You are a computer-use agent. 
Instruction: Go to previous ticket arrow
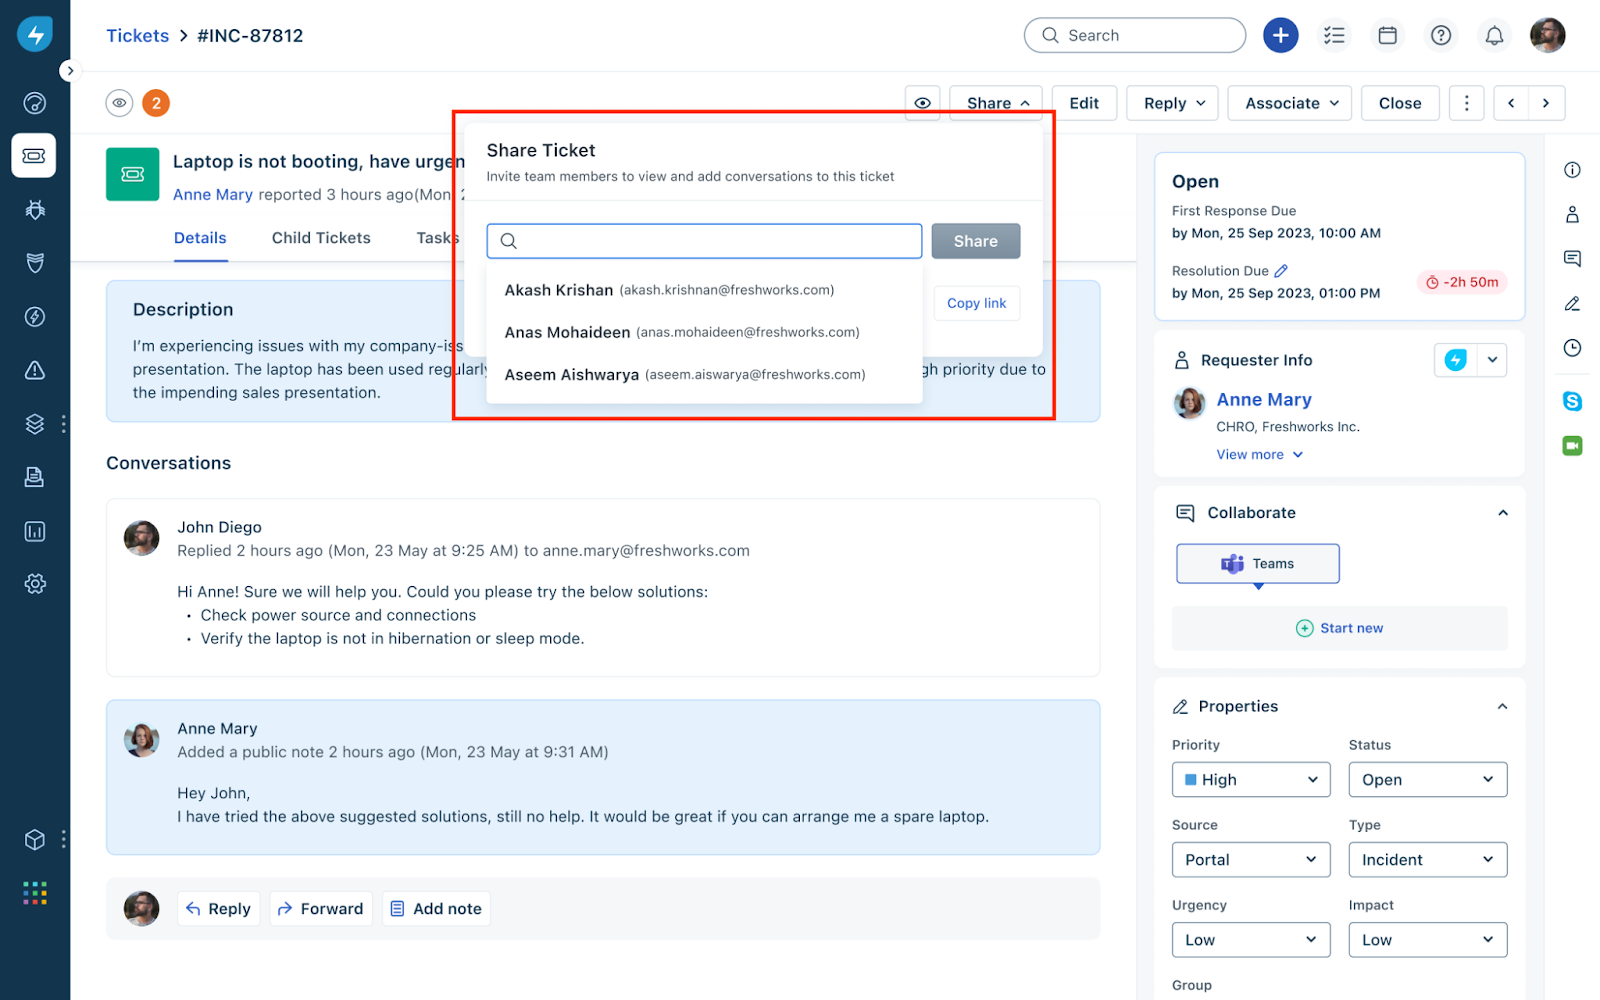click(x=1512, y=103)
